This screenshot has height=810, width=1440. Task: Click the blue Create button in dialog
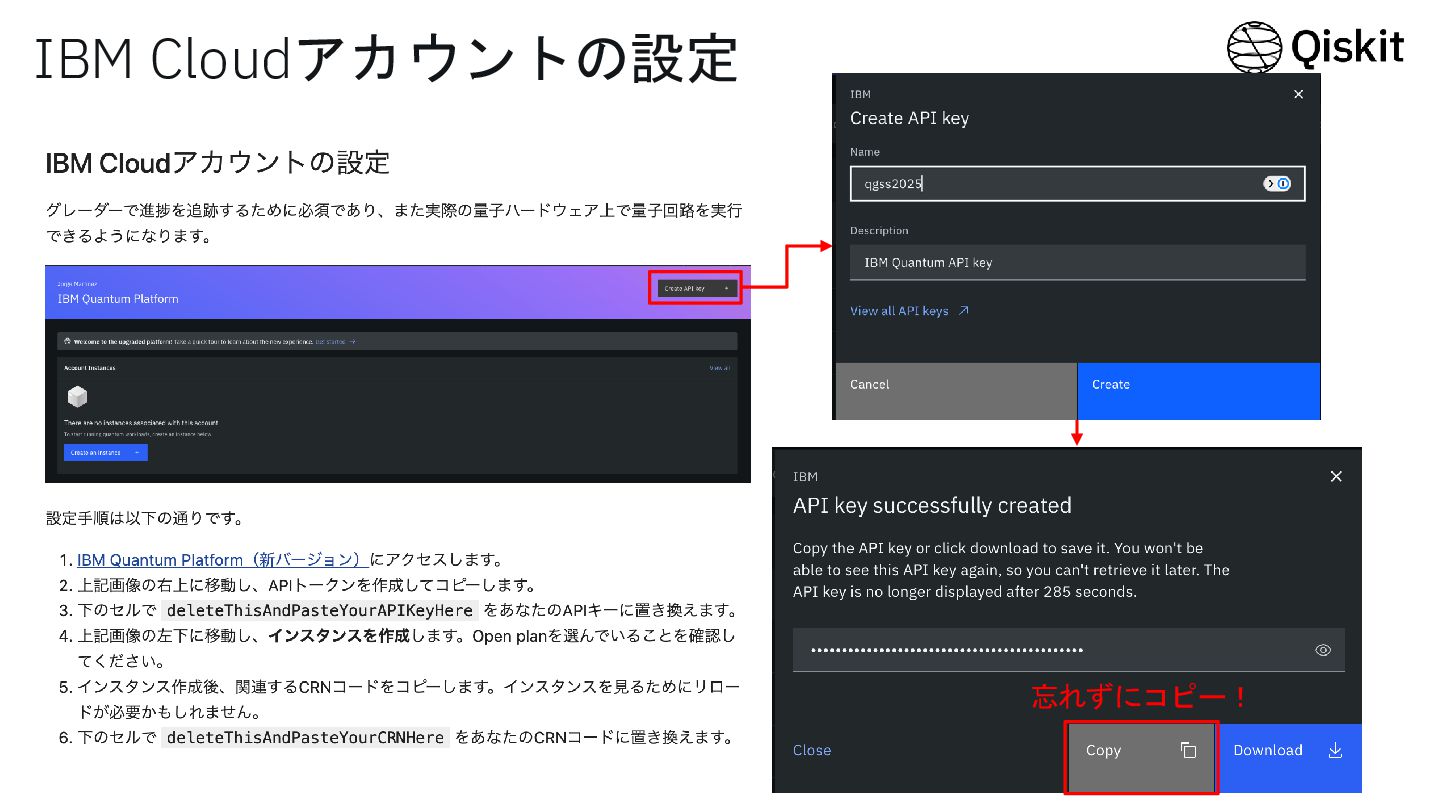[1199, 390]
